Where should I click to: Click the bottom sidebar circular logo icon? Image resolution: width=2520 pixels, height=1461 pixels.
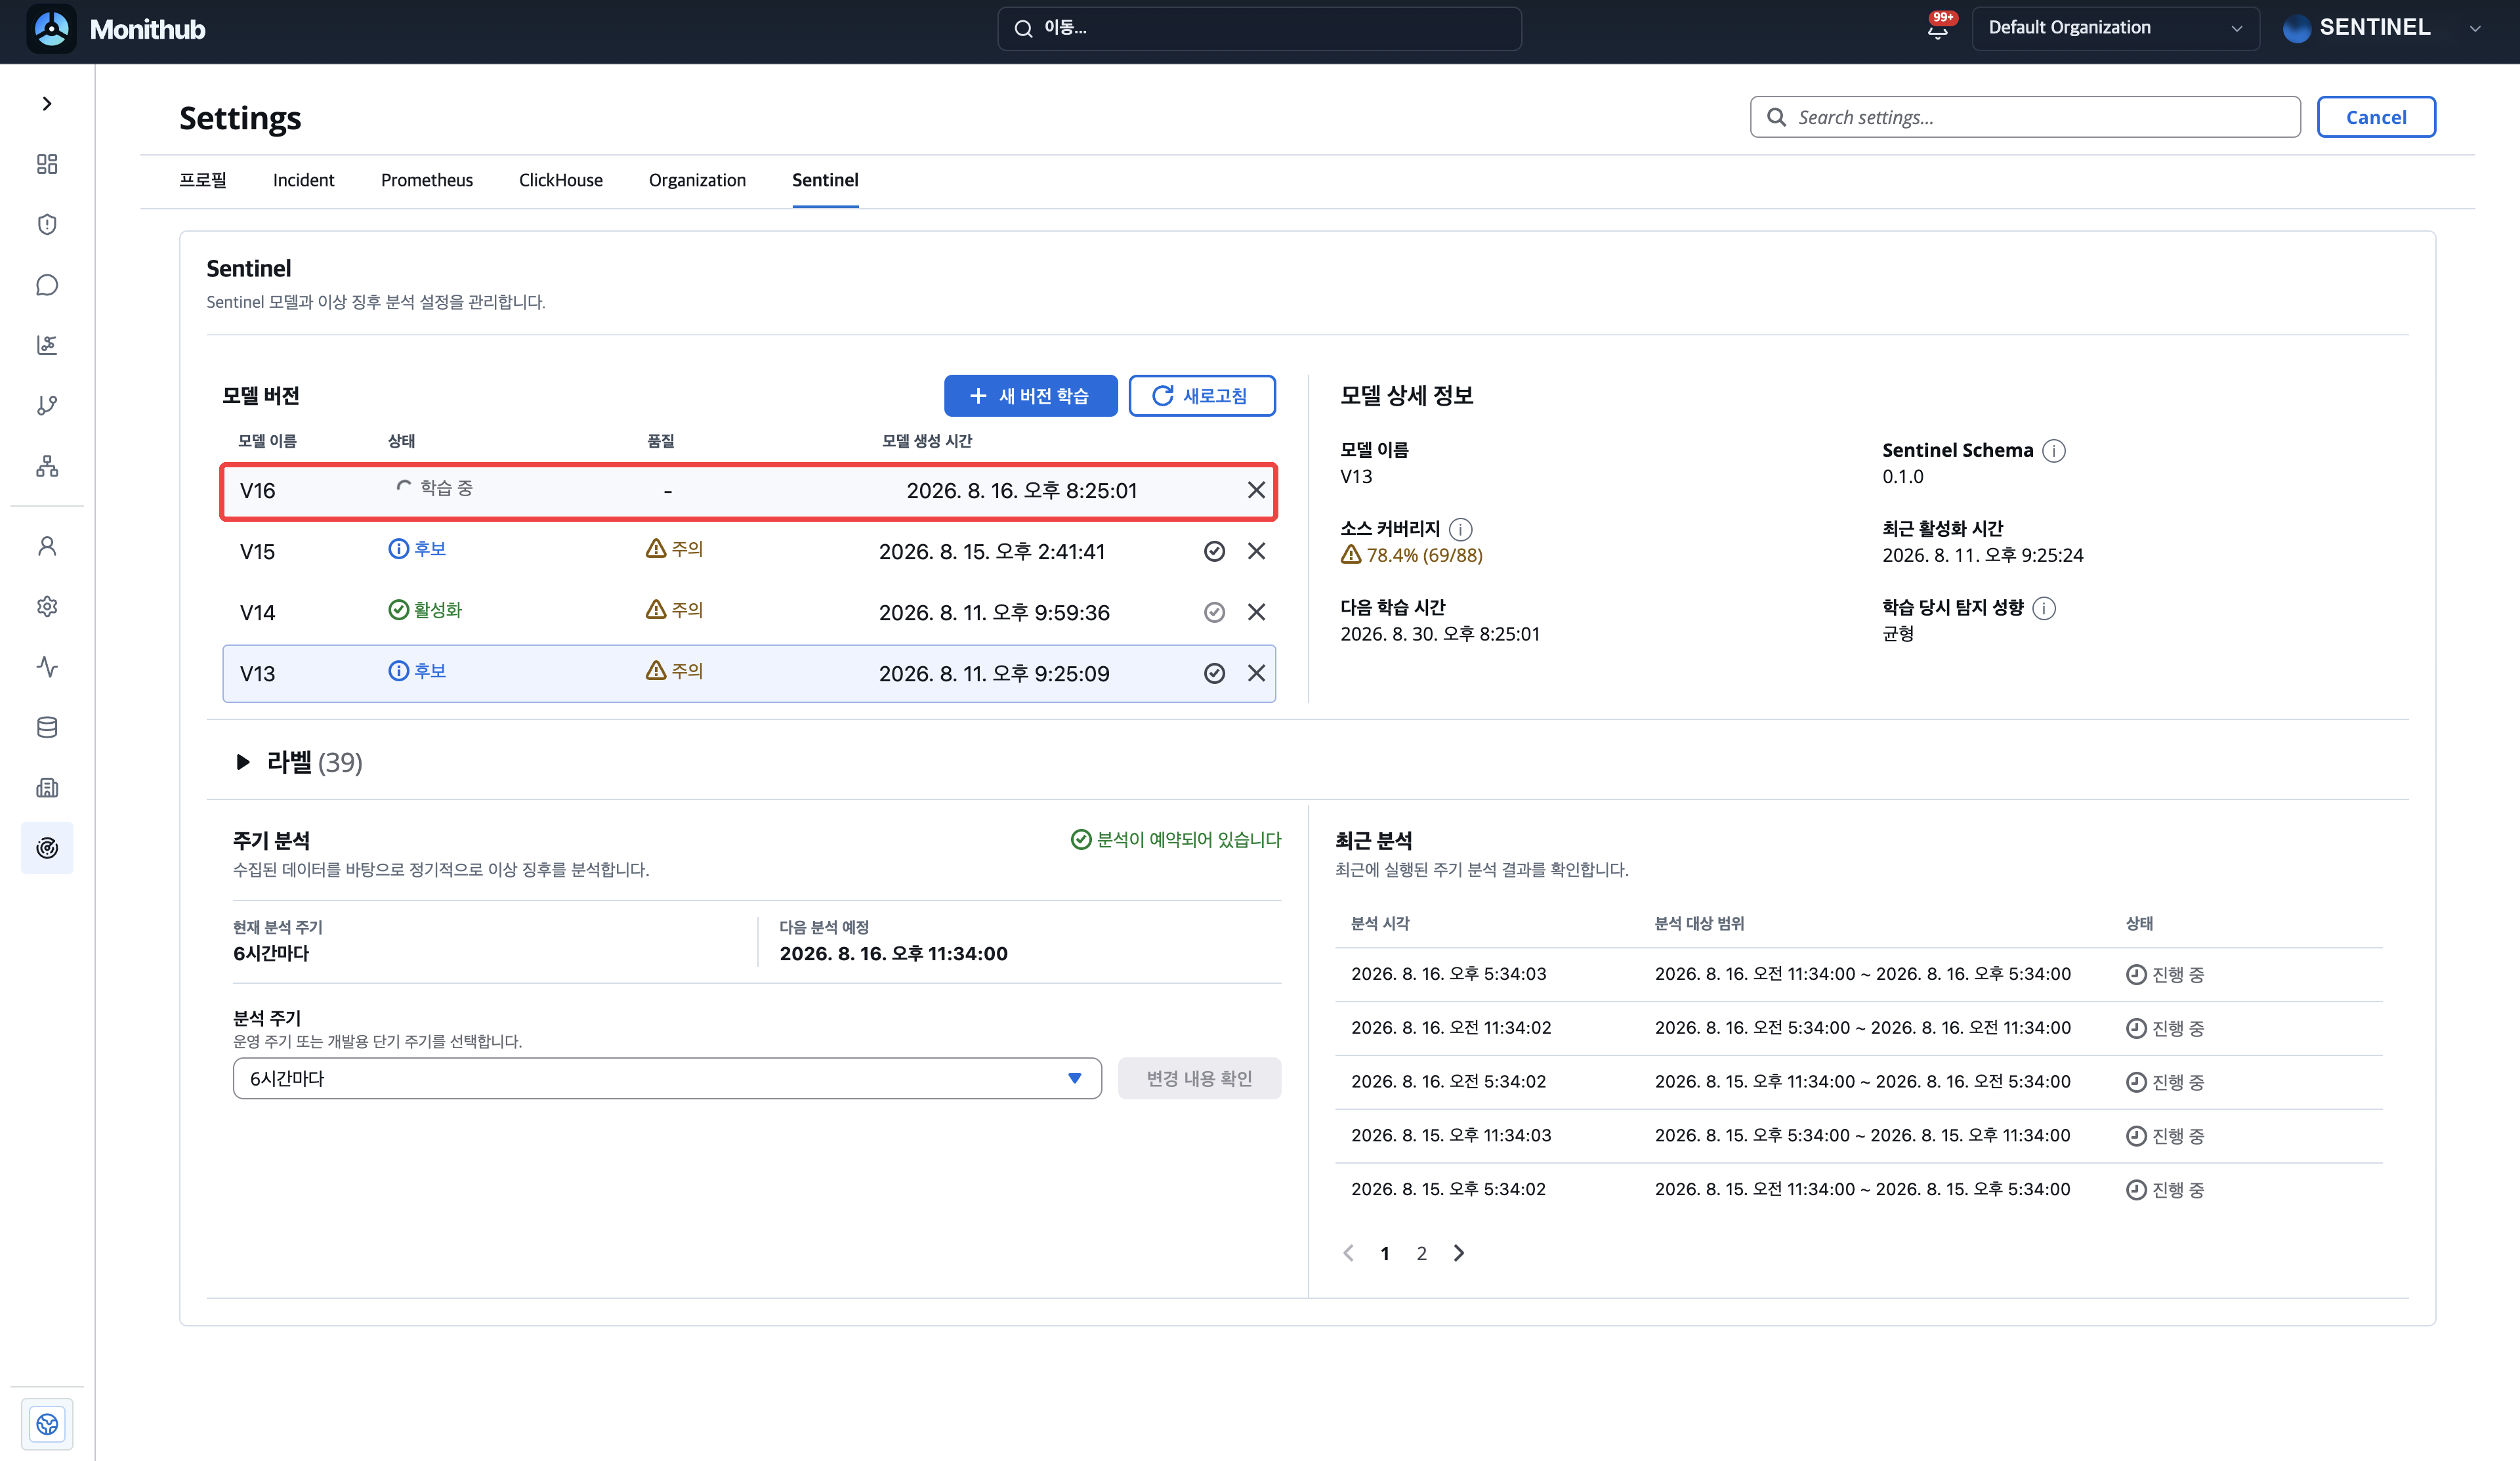coord(47,1424)
